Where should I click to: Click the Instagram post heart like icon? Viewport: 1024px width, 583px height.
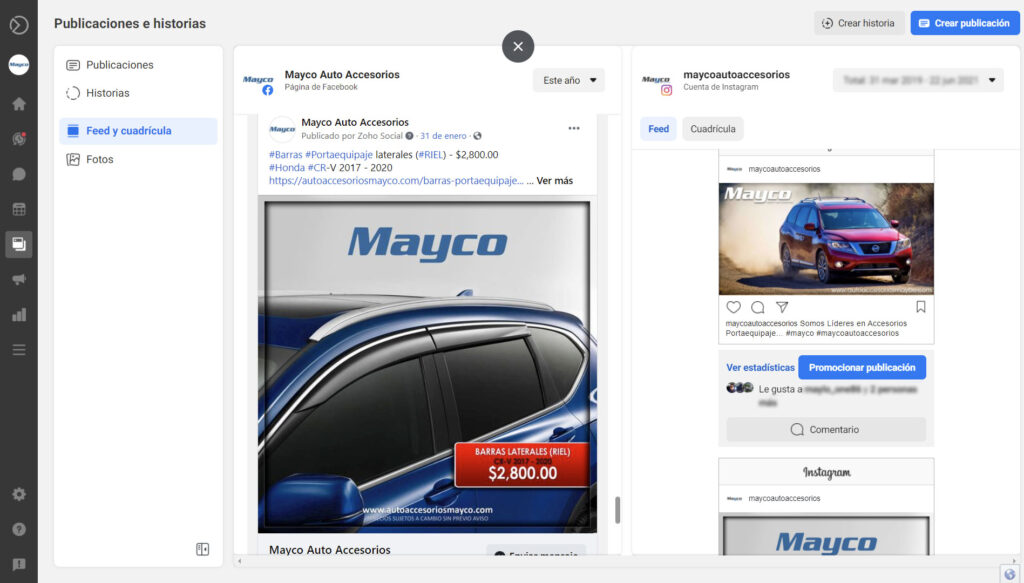tap(734, 307)
